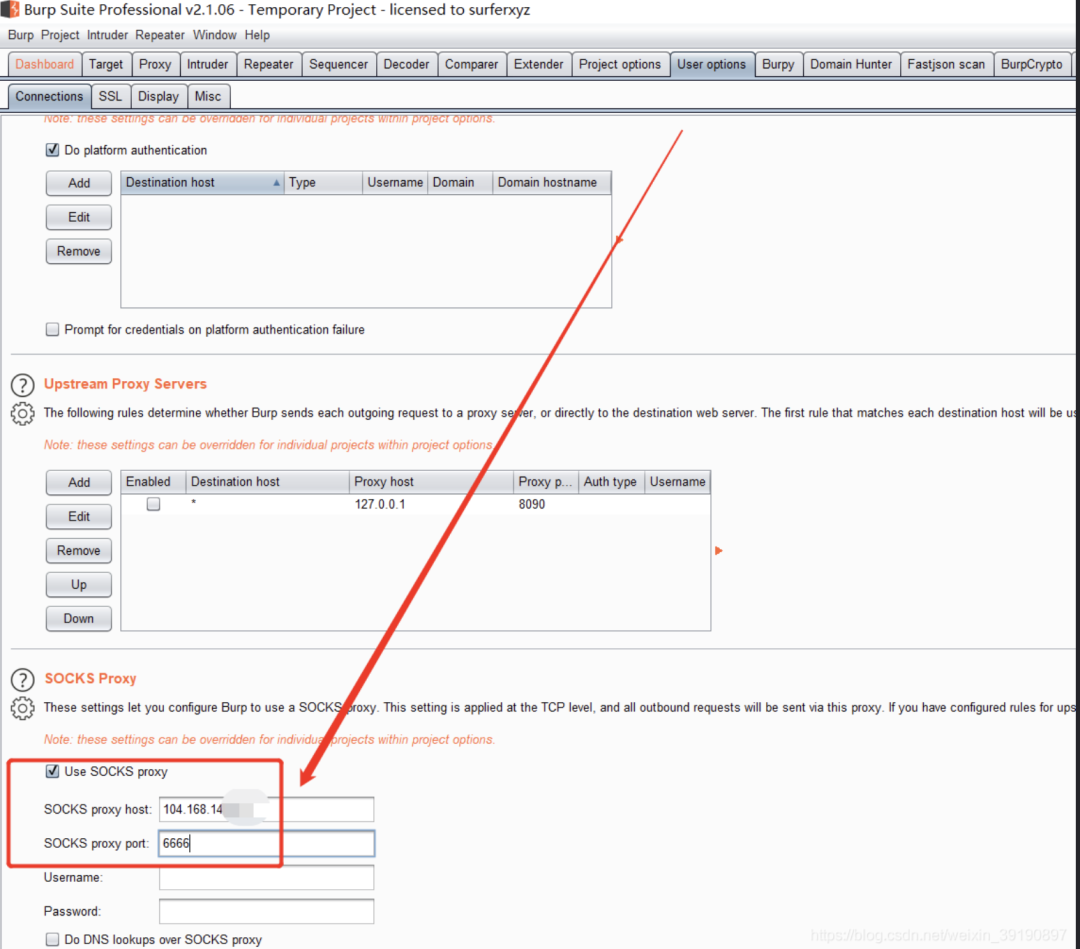This screenshot has height=949, width=1080.
Task: Click into the SOCKS proxy host field
Action: point(267,809)
